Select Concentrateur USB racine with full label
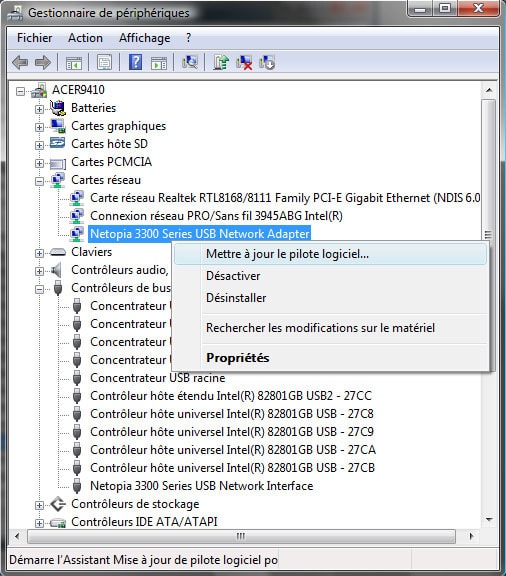The width and height of the screenshot is (506, 576). (x=158, y=378)
